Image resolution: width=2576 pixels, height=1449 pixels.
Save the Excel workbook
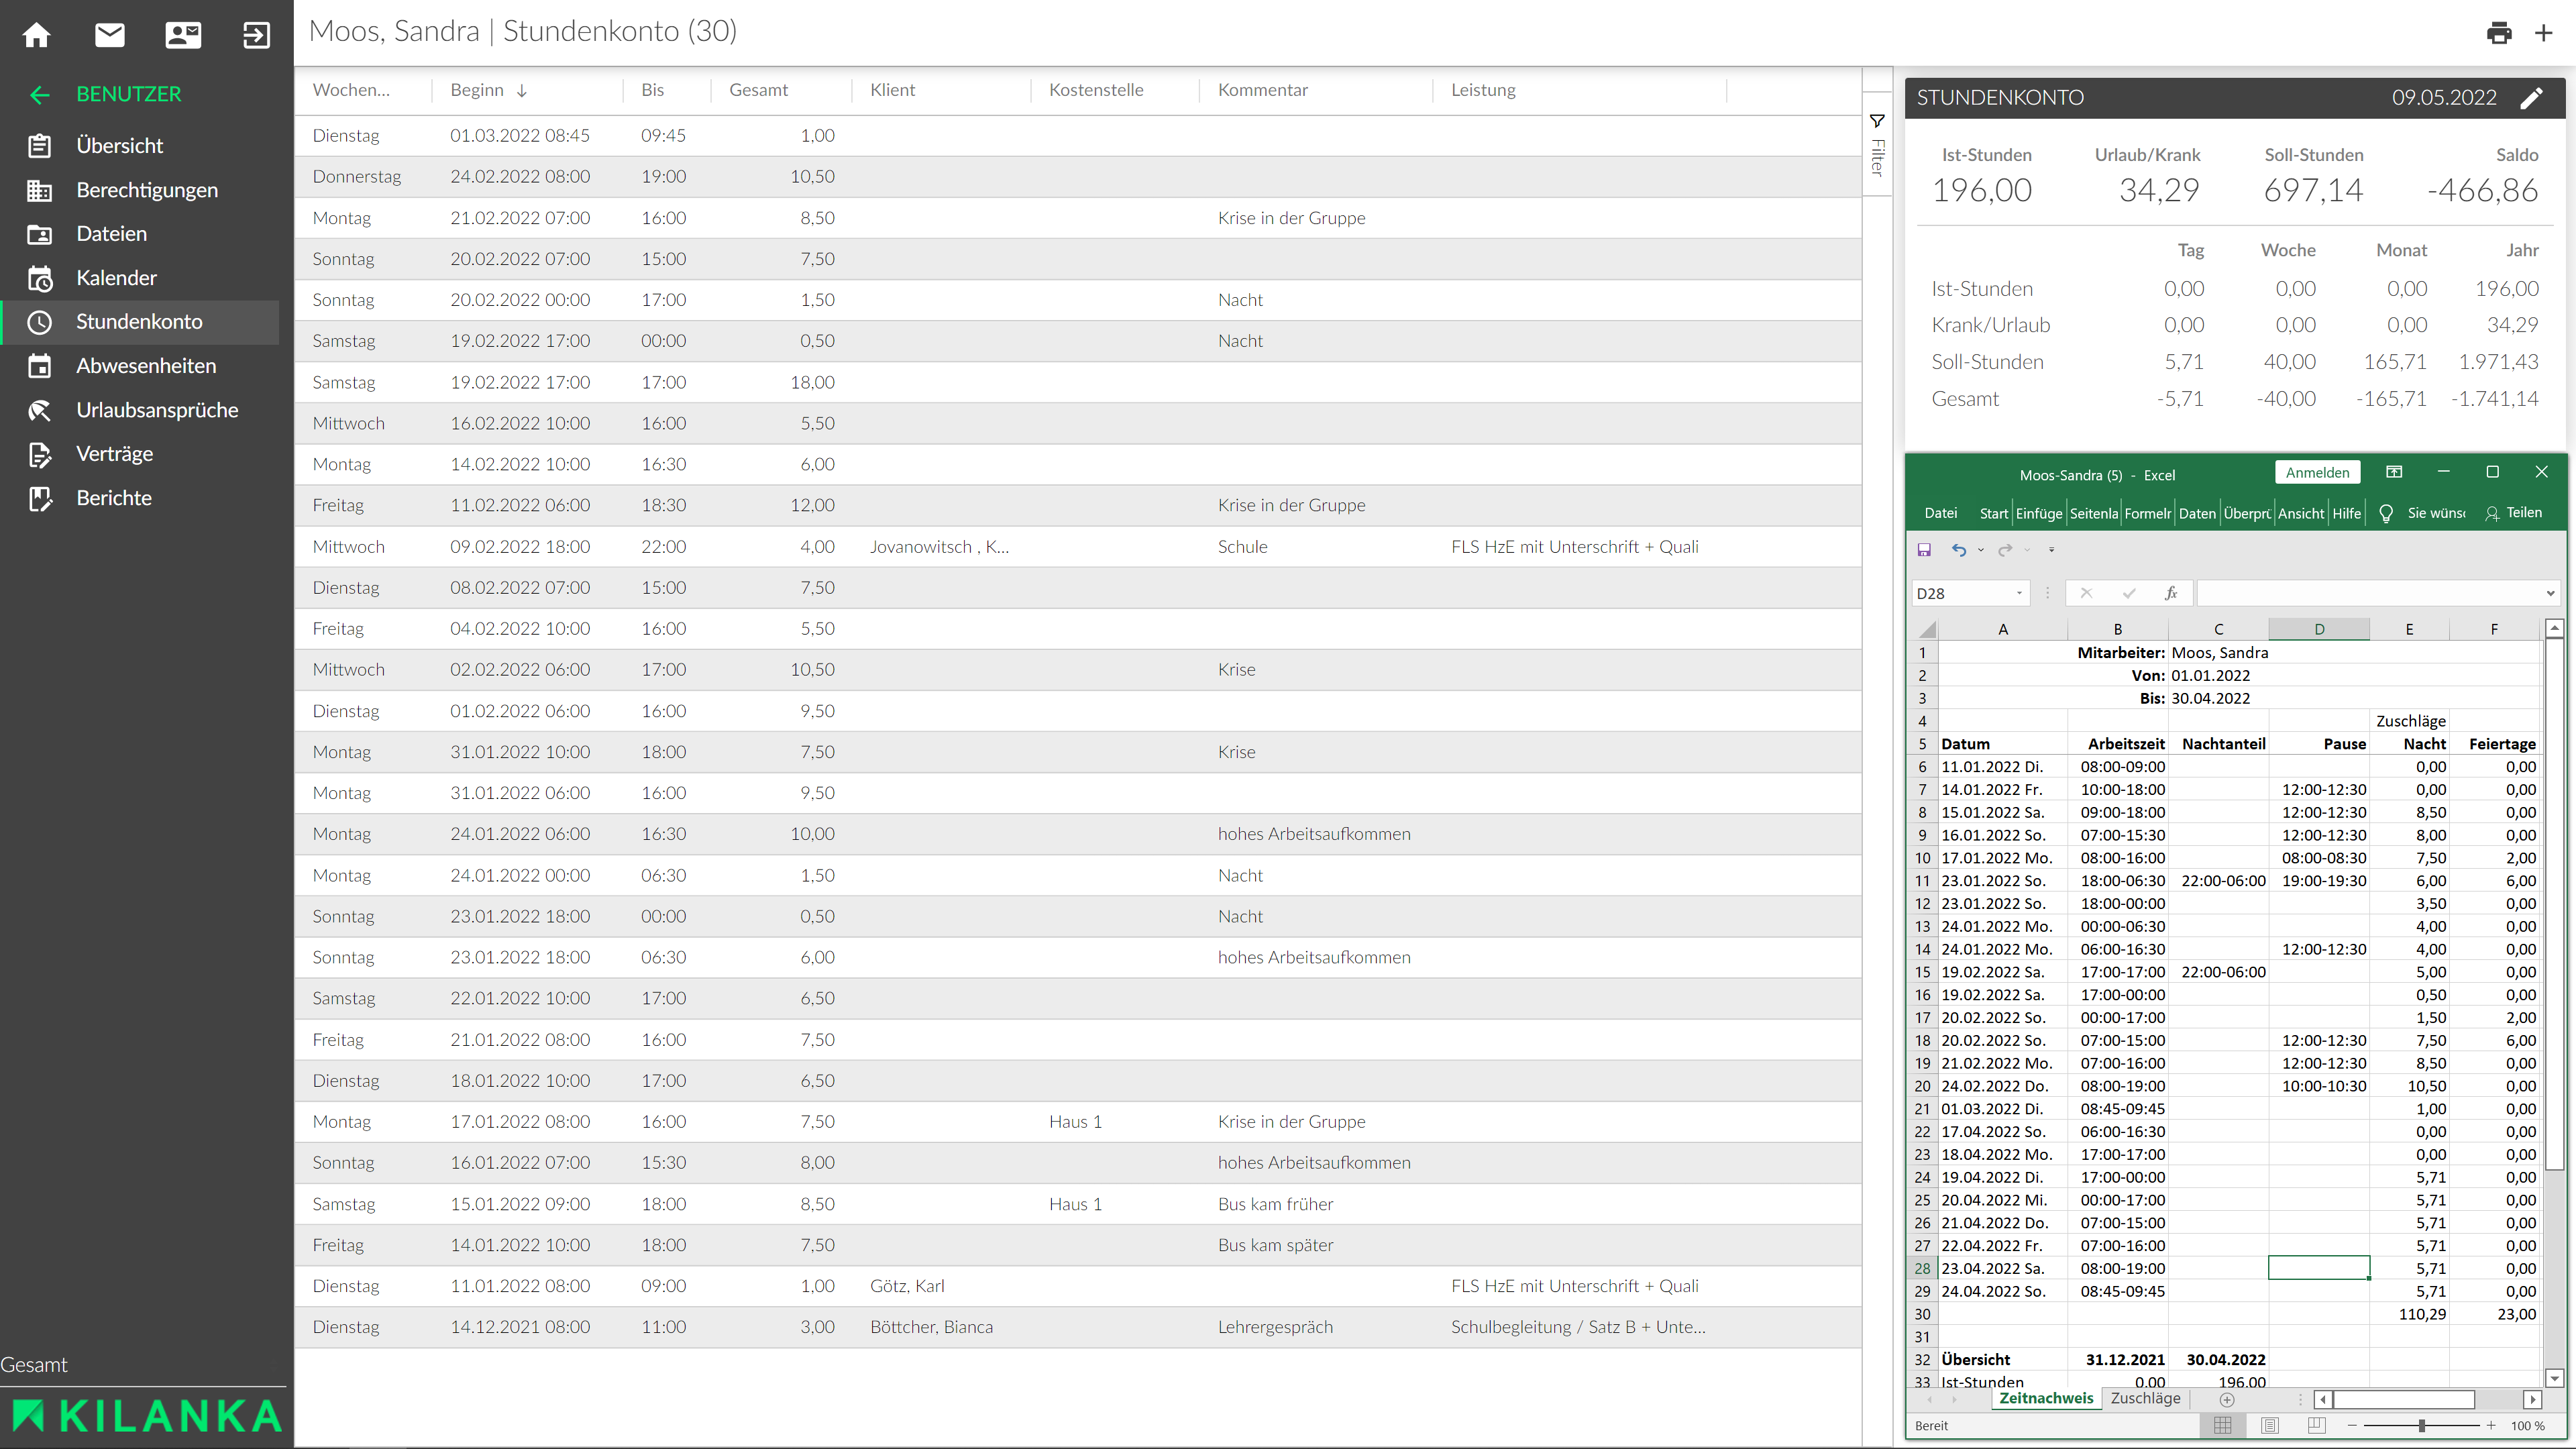coord(1924,550)
